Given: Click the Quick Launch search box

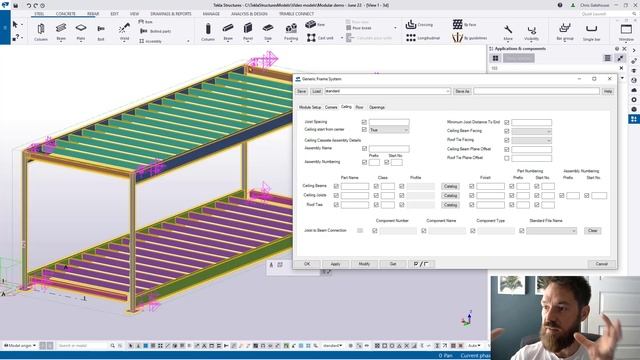Looking at the screenshot, I should click(x=608, y=14).
